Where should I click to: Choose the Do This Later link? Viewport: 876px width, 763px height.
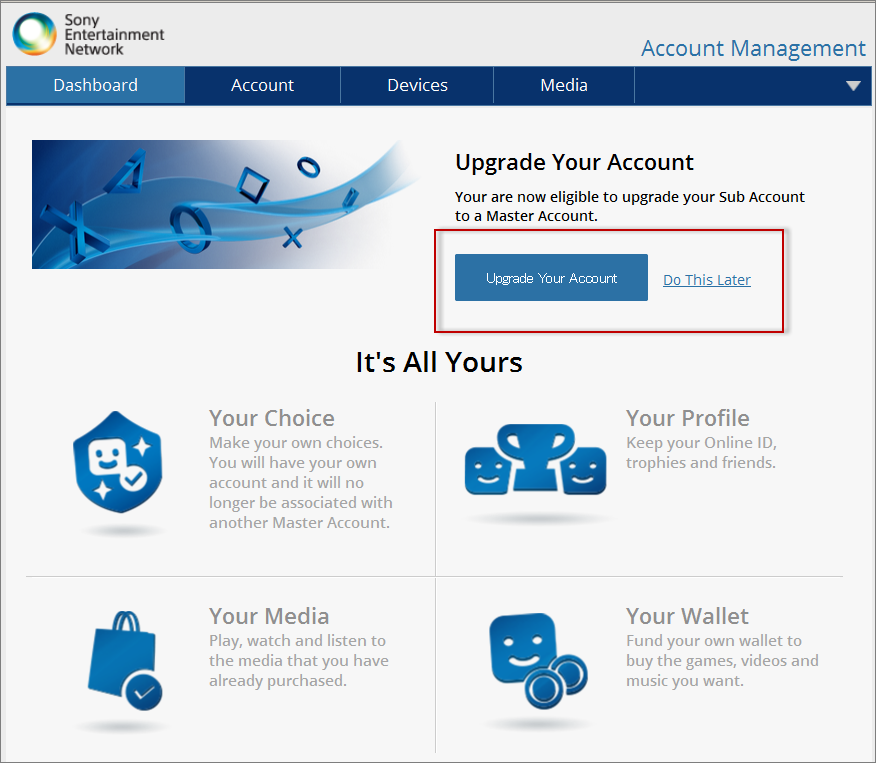(706, 280)
